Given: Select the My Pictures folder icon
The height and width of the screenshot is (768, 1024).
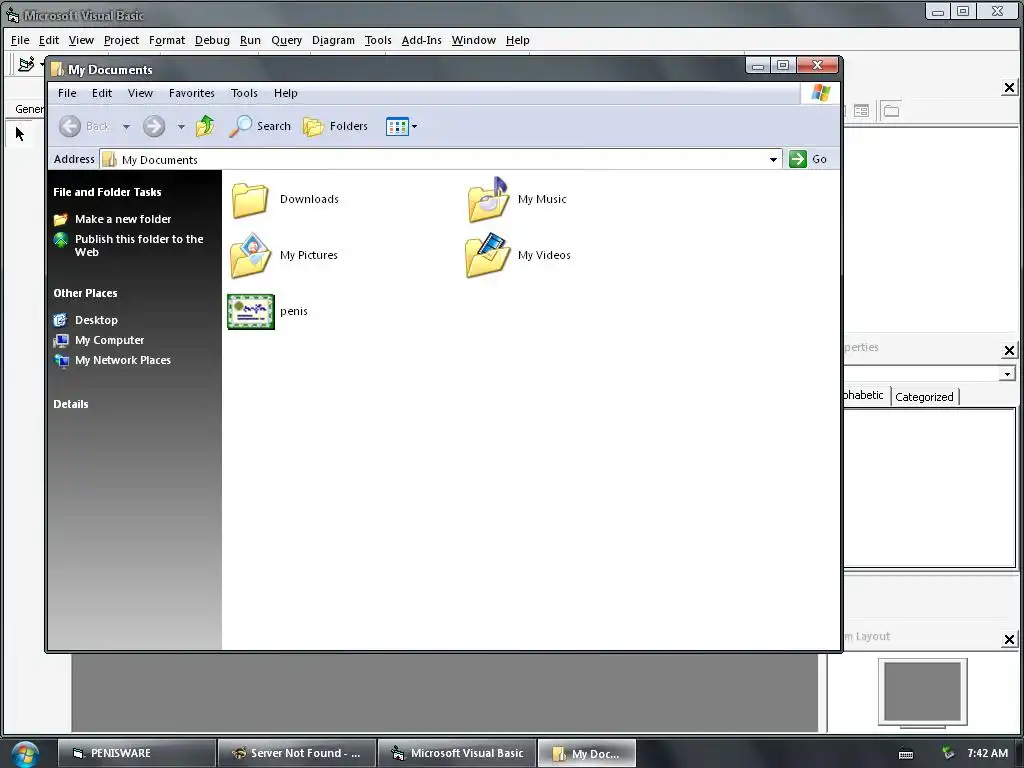Looking at the screenshot, I should tap(250, 255).
